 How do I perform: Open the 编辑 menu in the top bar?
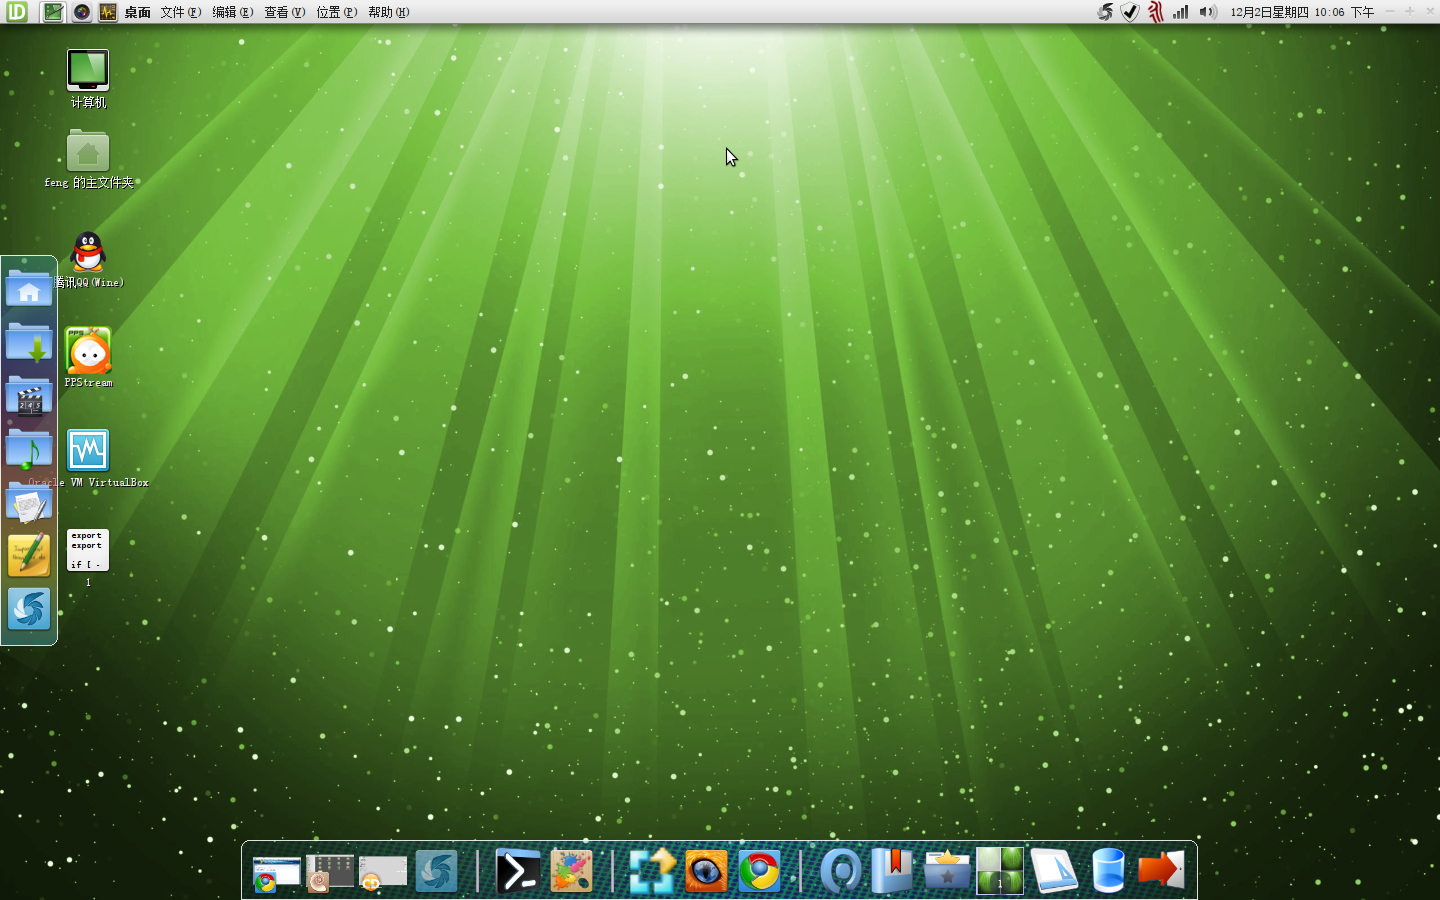[x=233, y=12]
